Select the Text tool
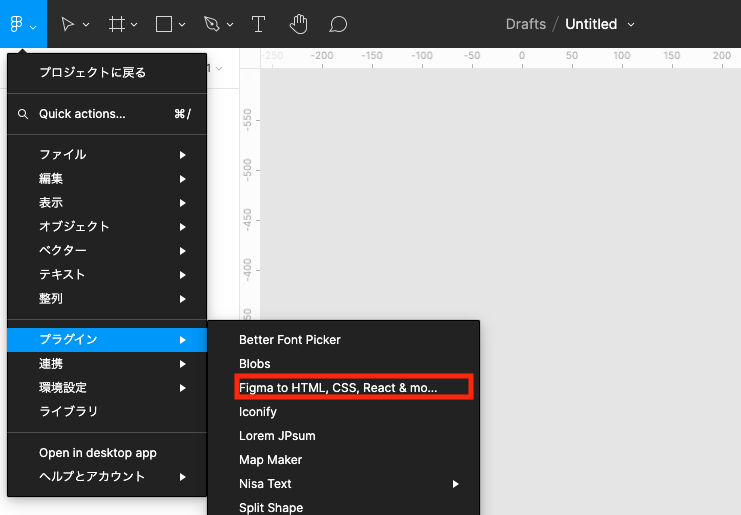Screen dimensions: 741x515 258,24
